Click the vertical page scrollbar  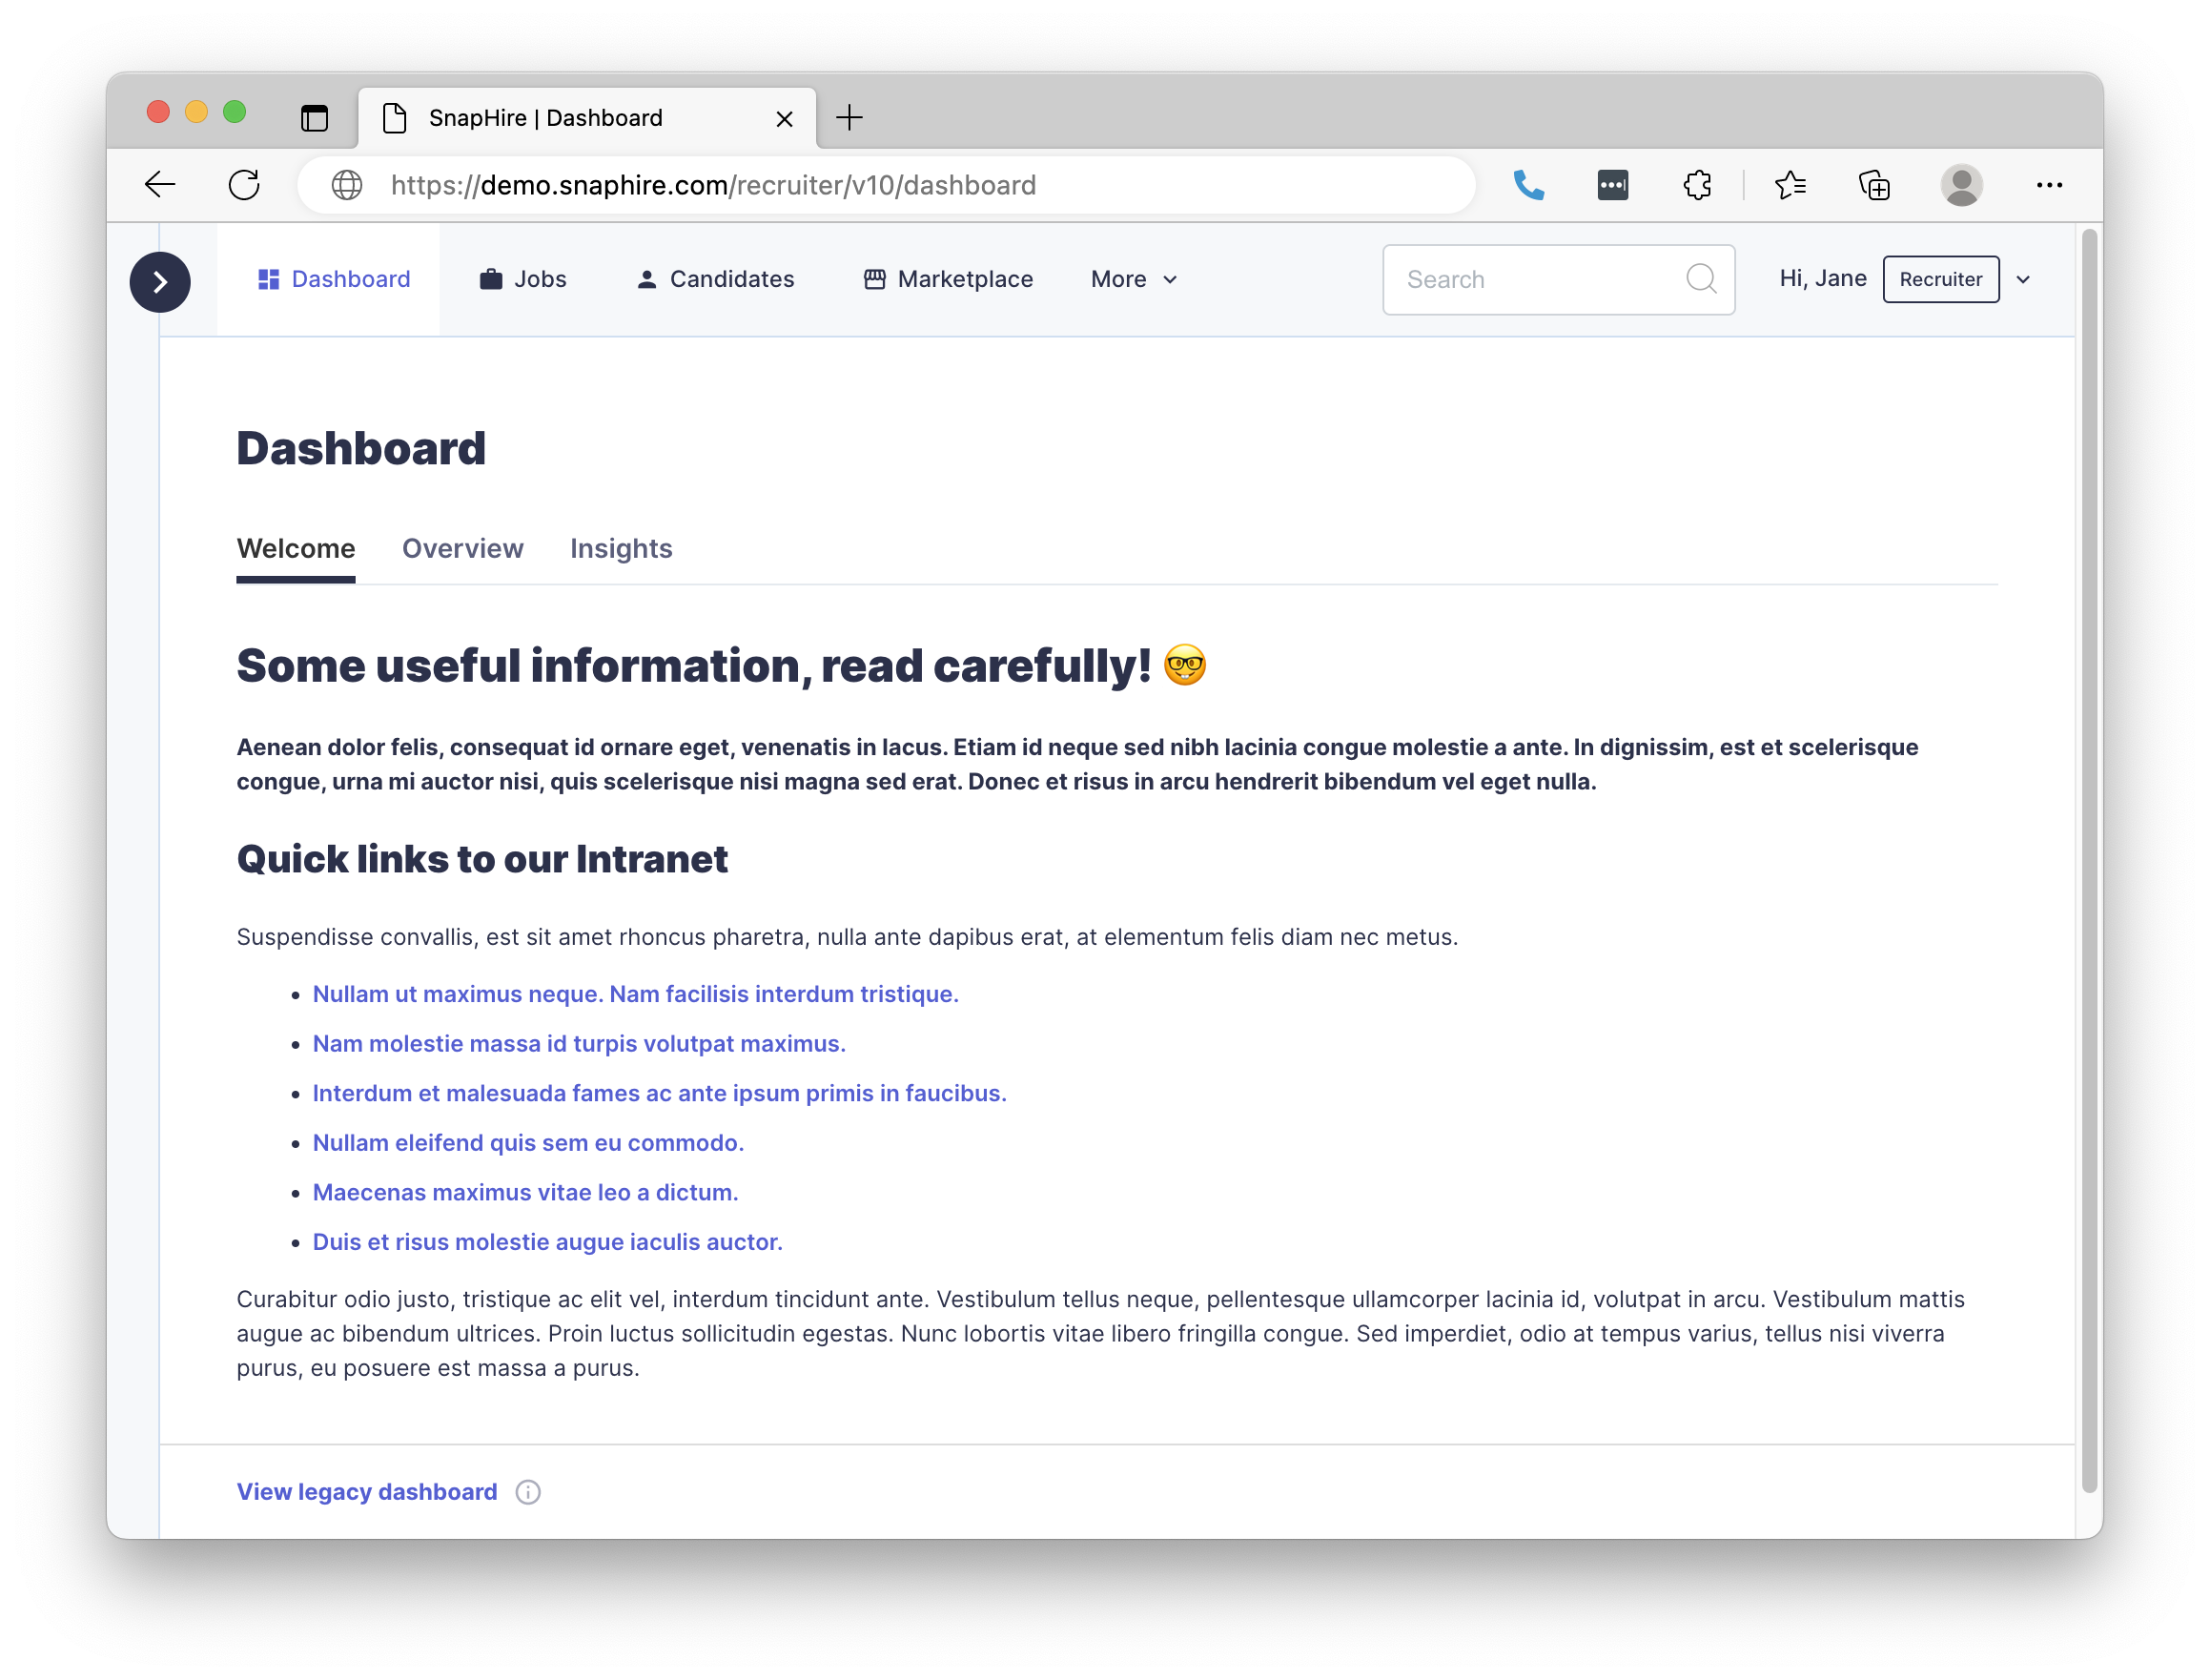click(x=2089, y=860)
